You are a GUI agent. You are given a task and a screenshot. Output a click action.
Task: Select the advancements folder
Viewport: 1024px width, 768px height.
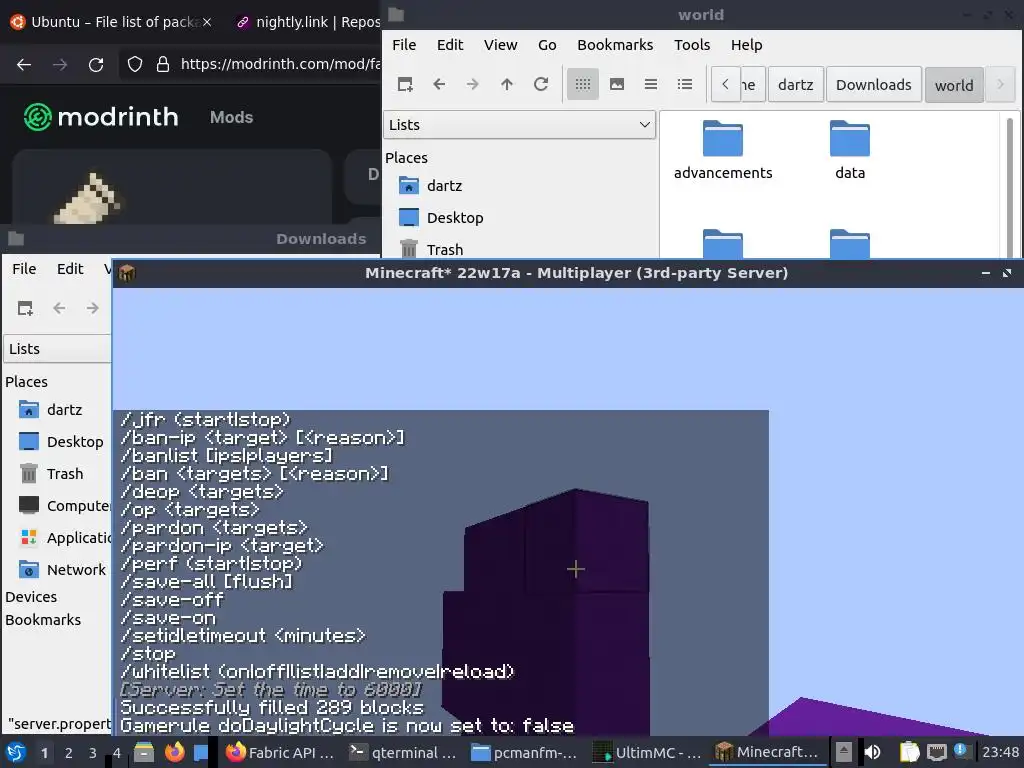[x=723, y=150]
